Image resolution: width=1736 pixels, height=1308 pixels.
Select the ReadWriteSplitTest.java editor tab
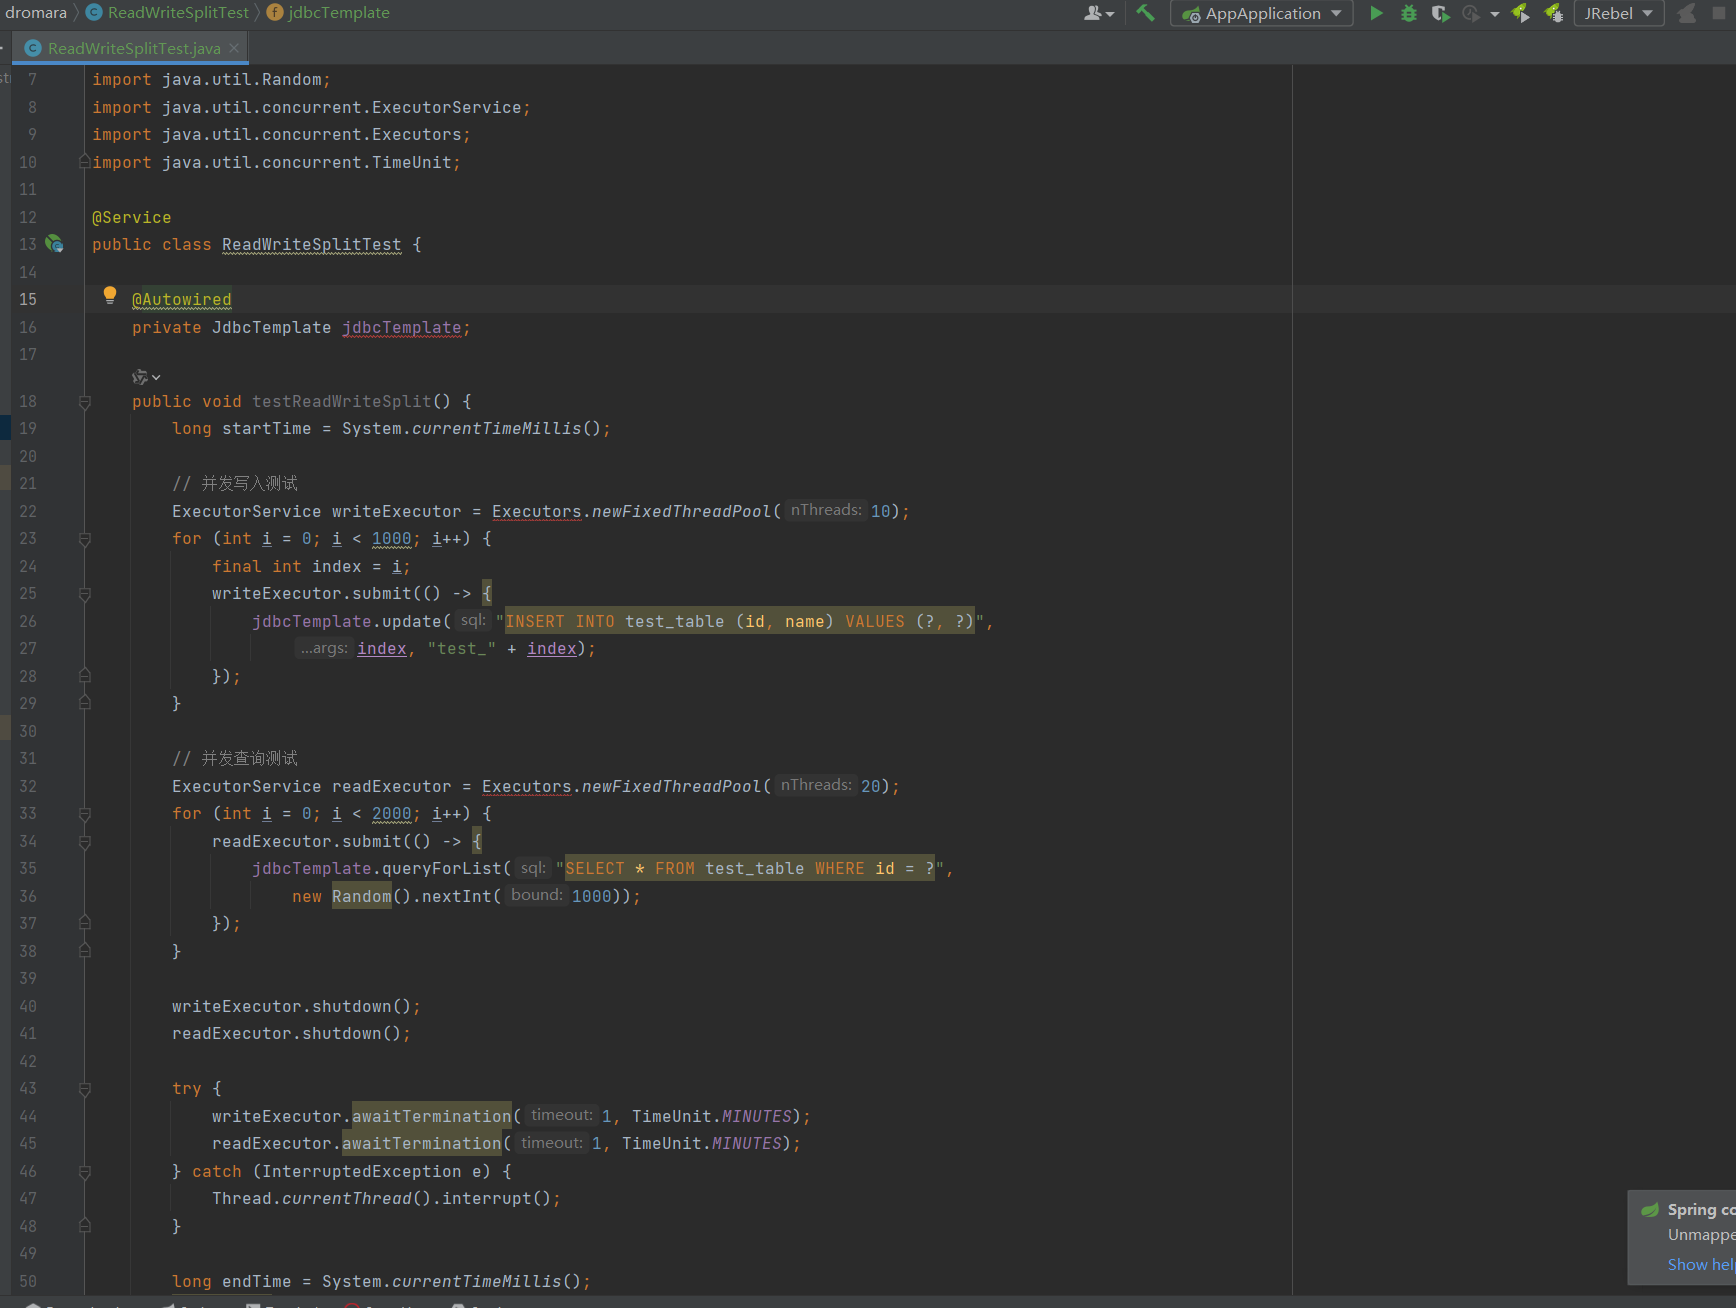[x=133, y=48]
